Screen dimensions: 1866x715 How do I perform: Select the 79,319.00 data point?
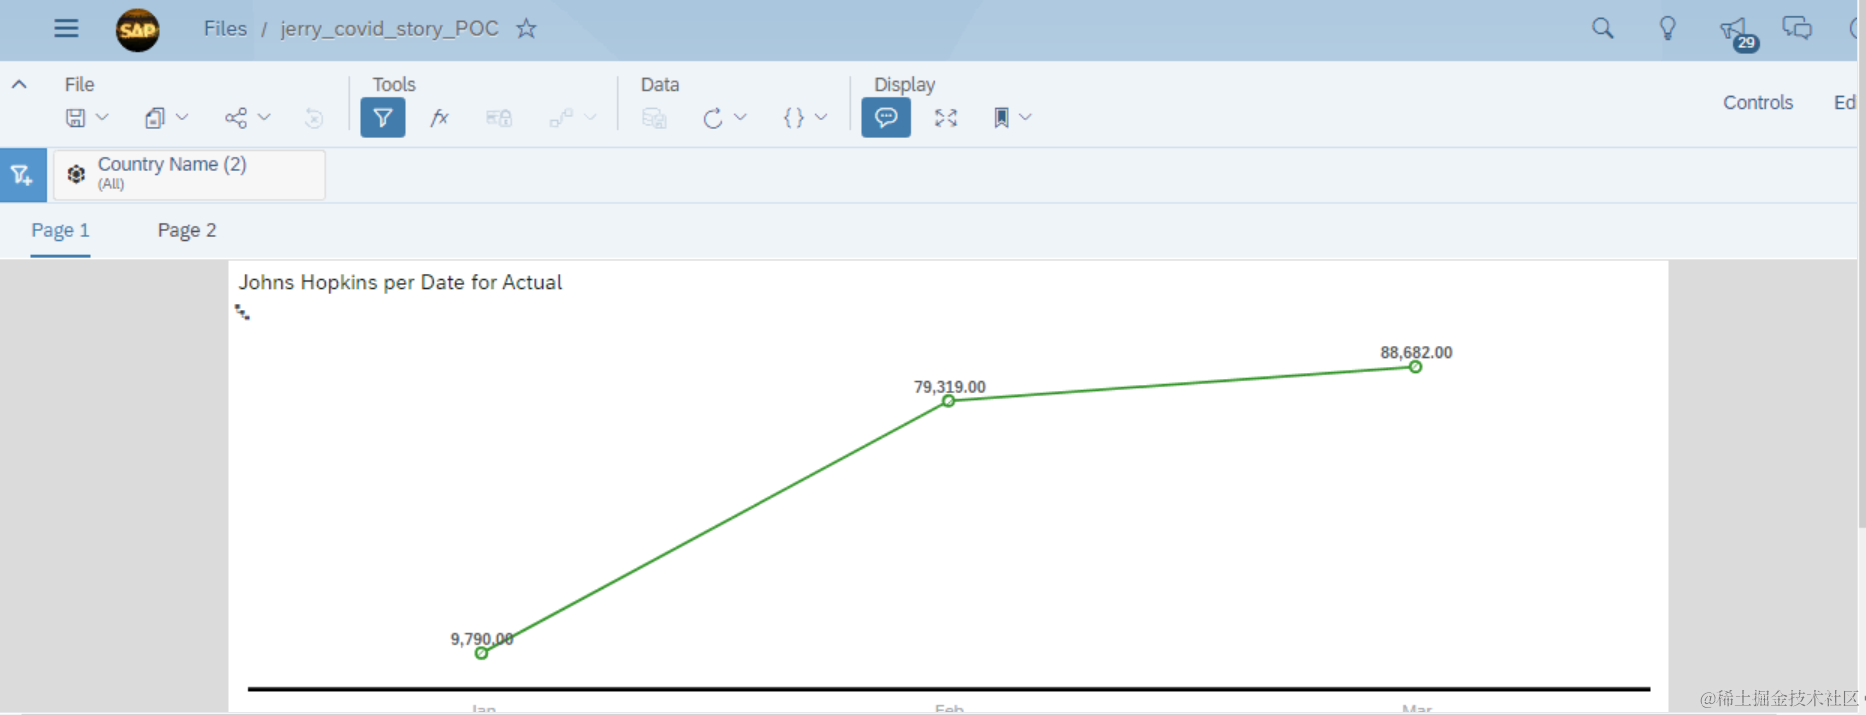pos(948,401)
